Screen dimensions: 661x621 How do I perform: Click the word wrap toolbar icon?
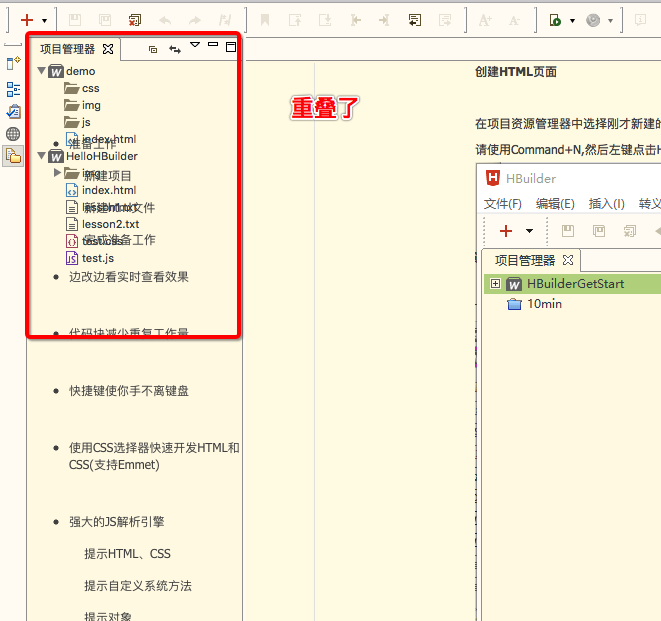[x=415, y=20]
